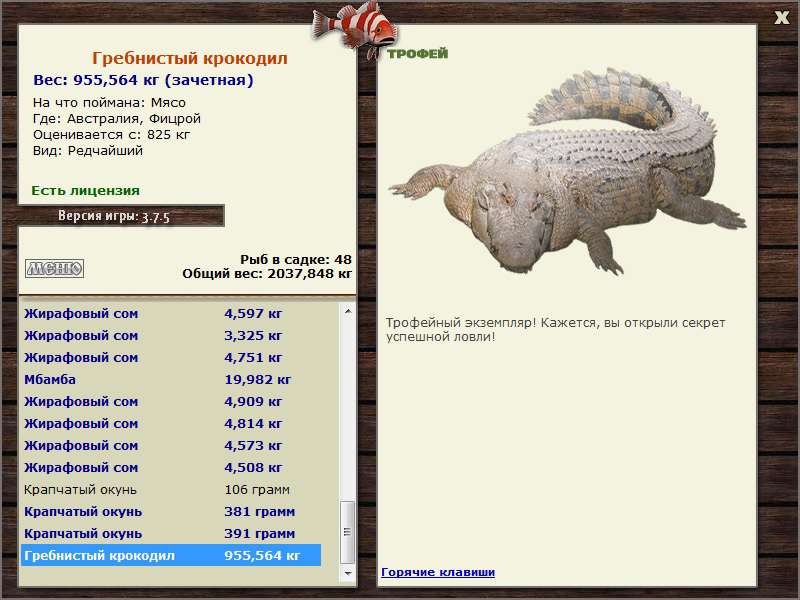
Task: Select Жирафовый сом 4,814 кг entry
Action: tap(171, 423)
